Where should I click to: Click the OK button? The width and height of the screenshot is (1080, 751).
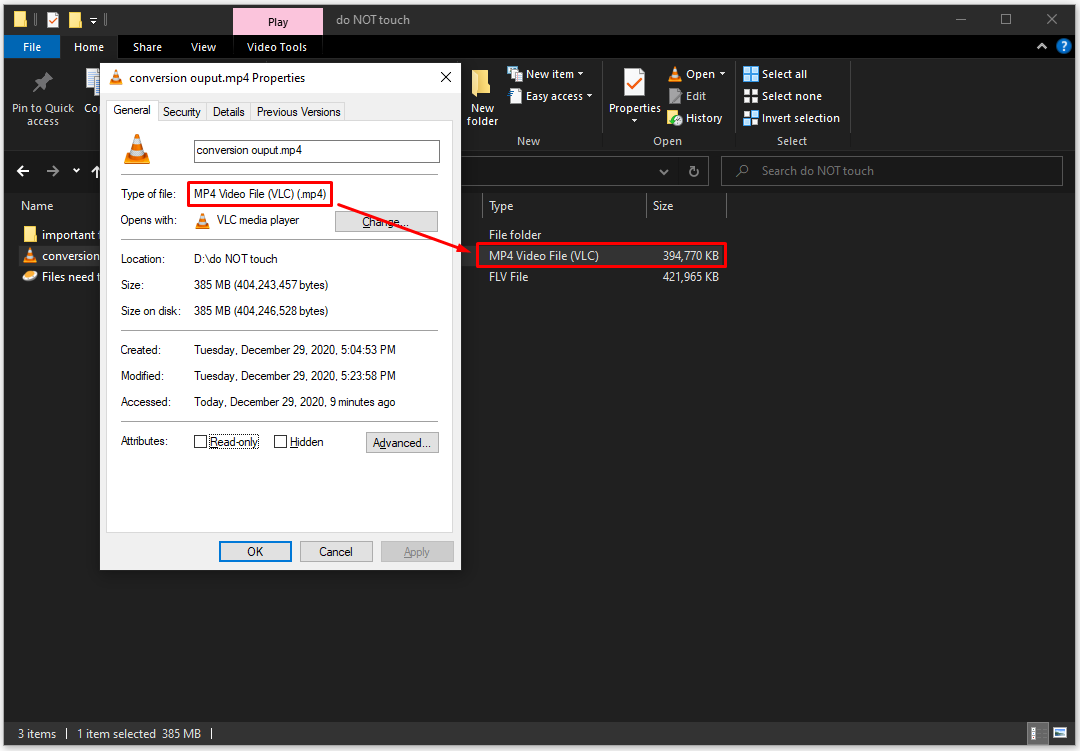point(255,552)
